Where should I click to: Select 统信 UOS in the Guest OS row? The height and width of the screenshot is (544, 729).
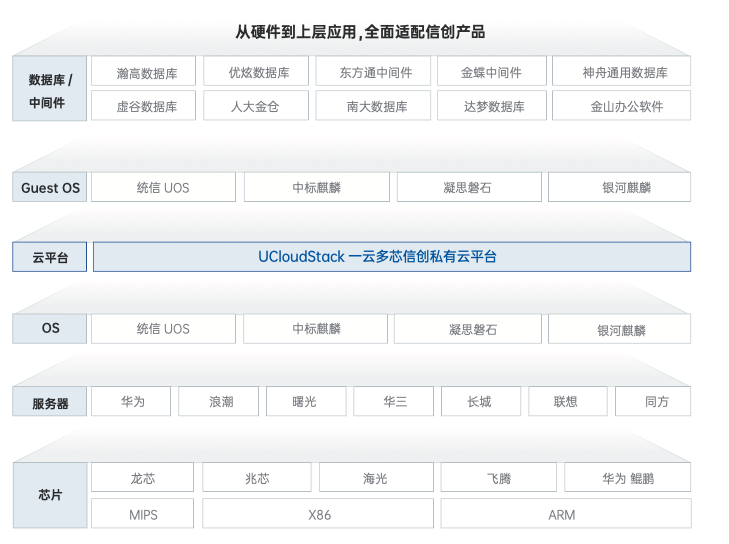pyautogui.click(x=163, y=188)
